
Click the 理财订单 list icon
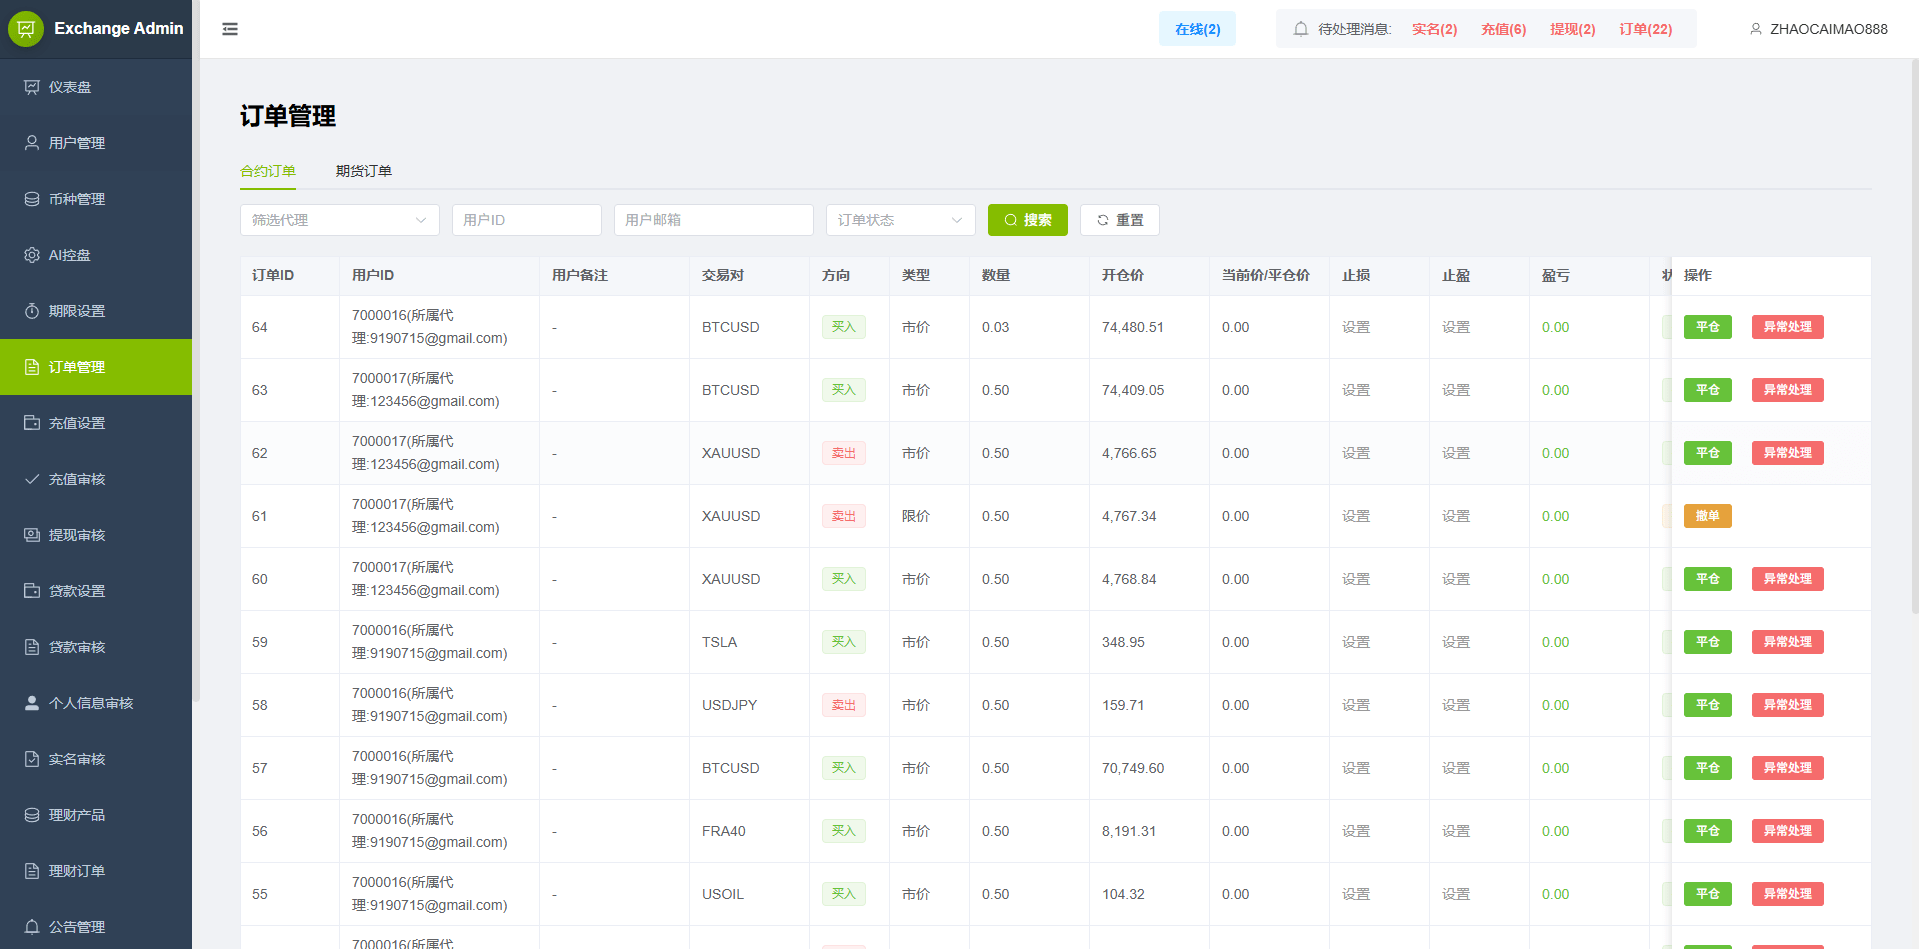[32, 871]
